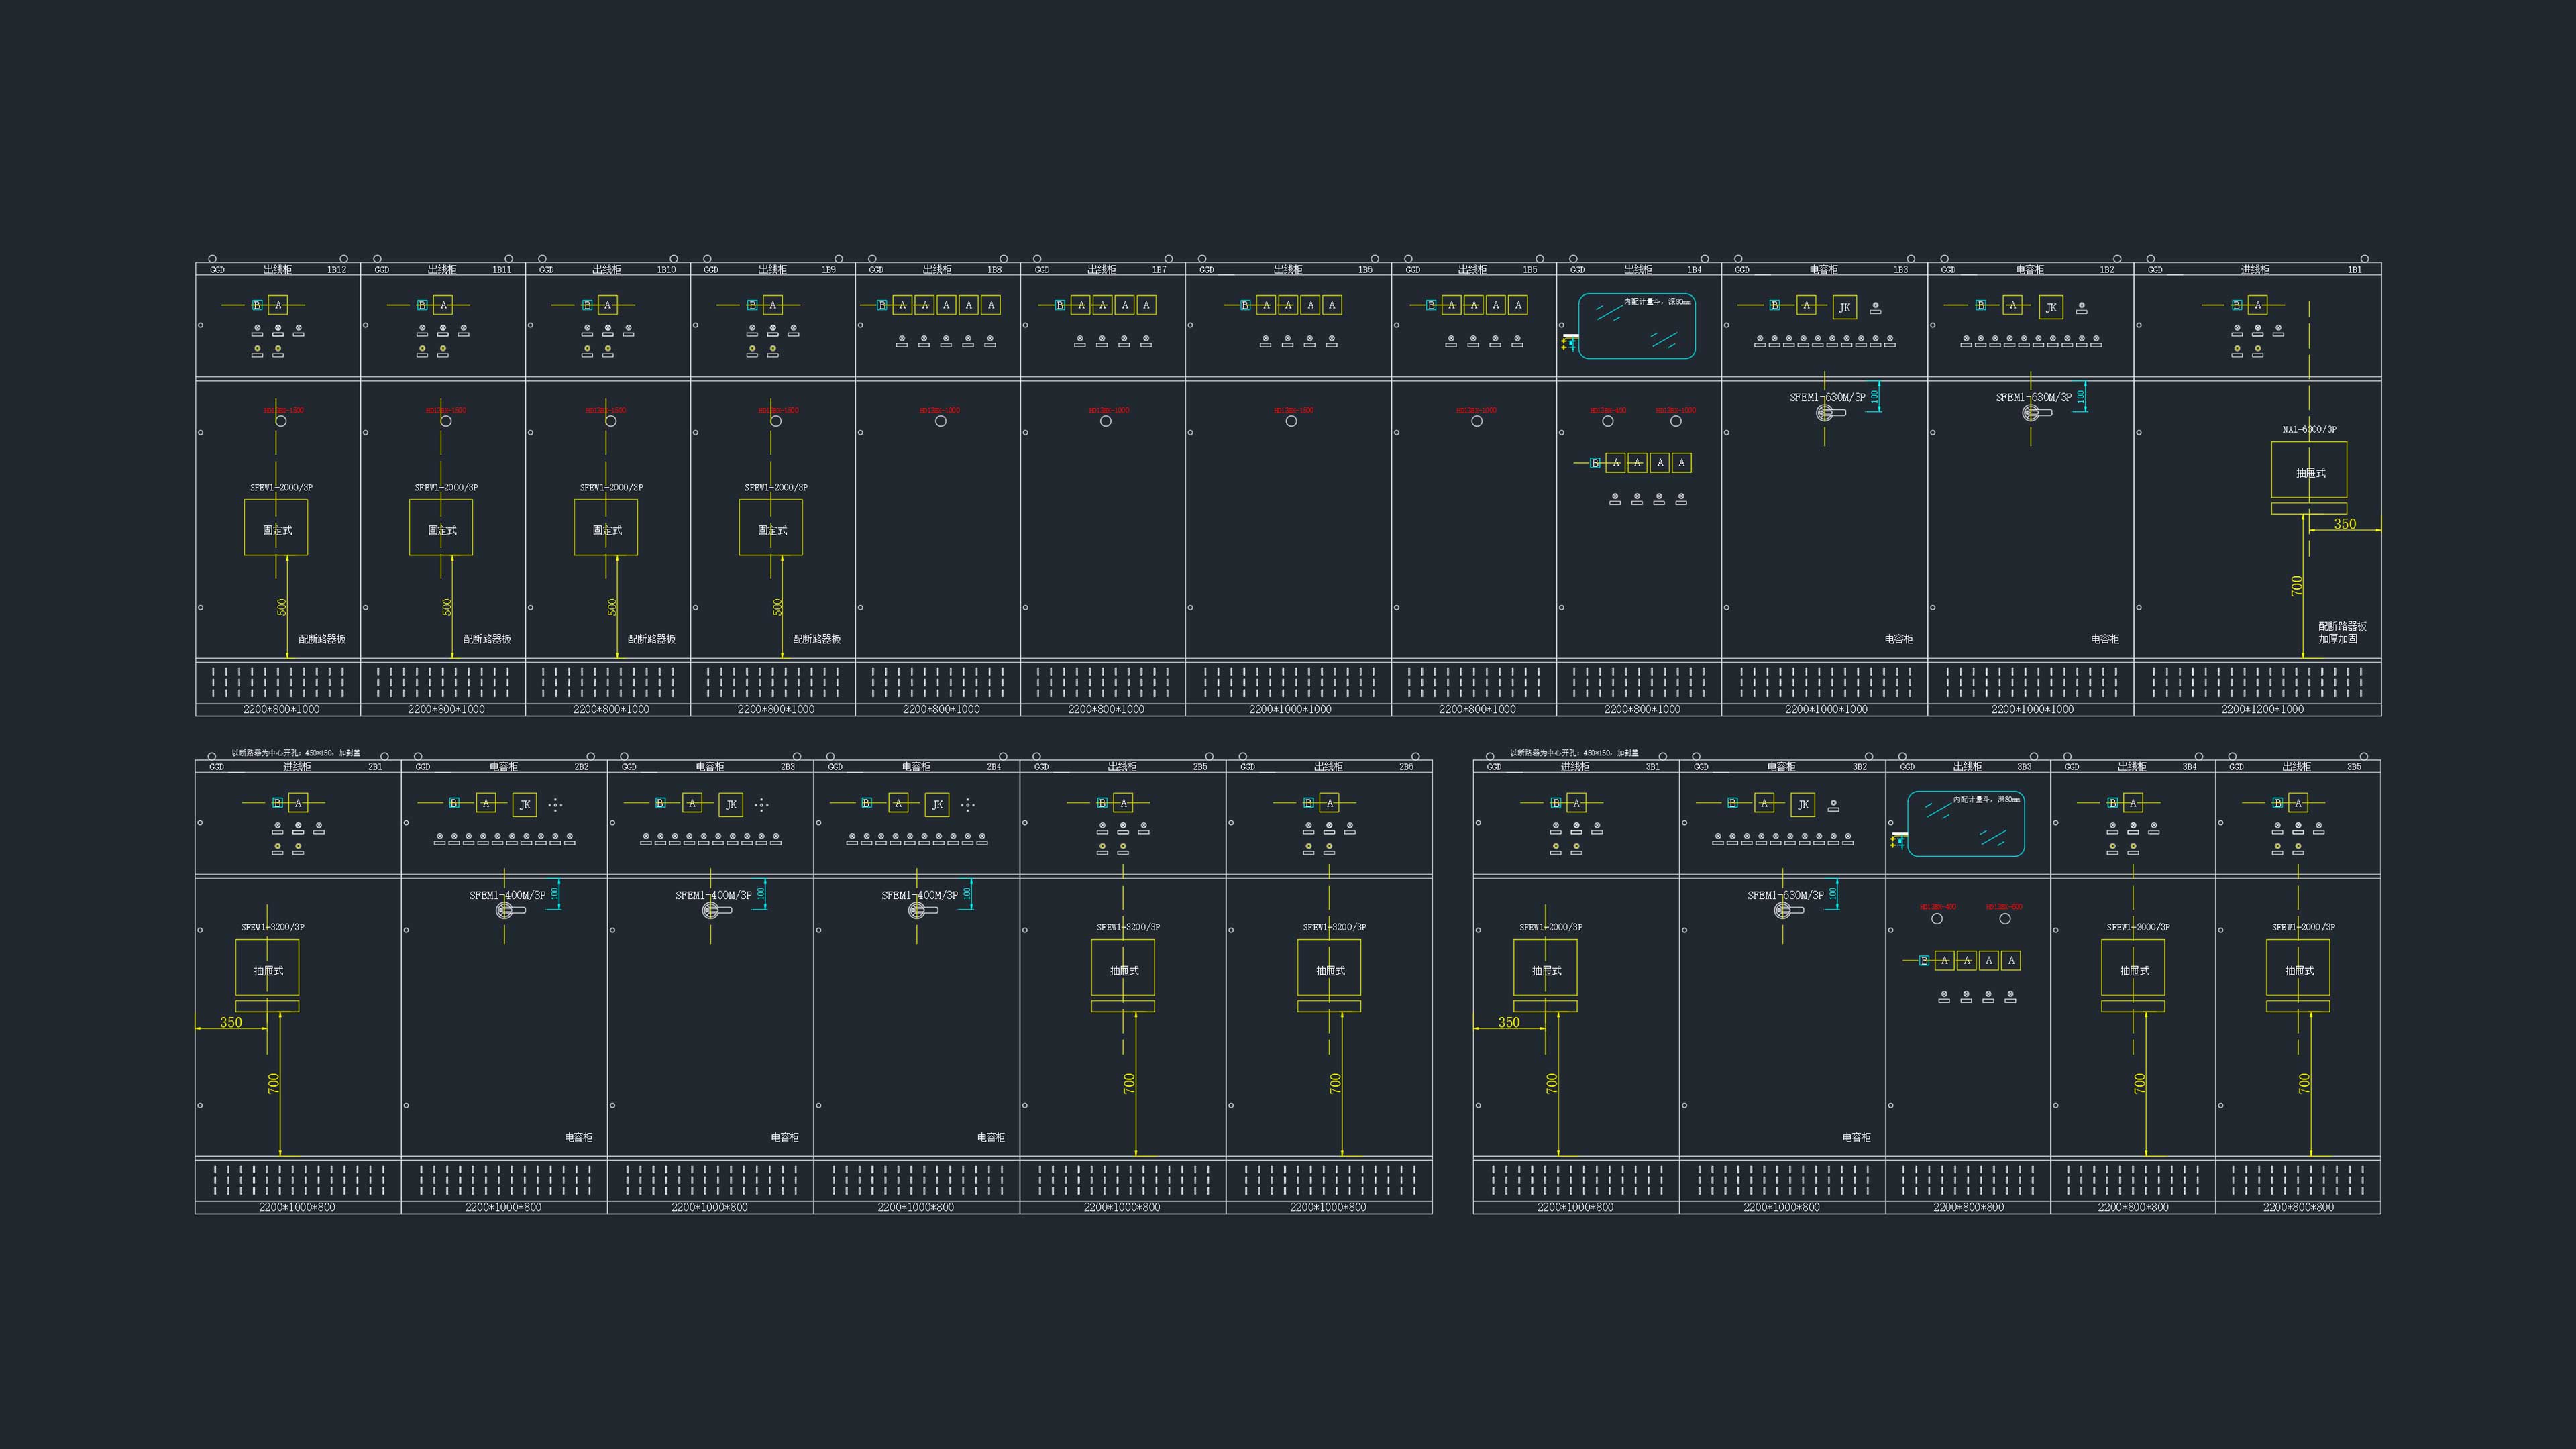2576x1449 pixels.
Task: Click the 电容柜 note at bottom of cabinet 2B2
Action: [578, 1137]
